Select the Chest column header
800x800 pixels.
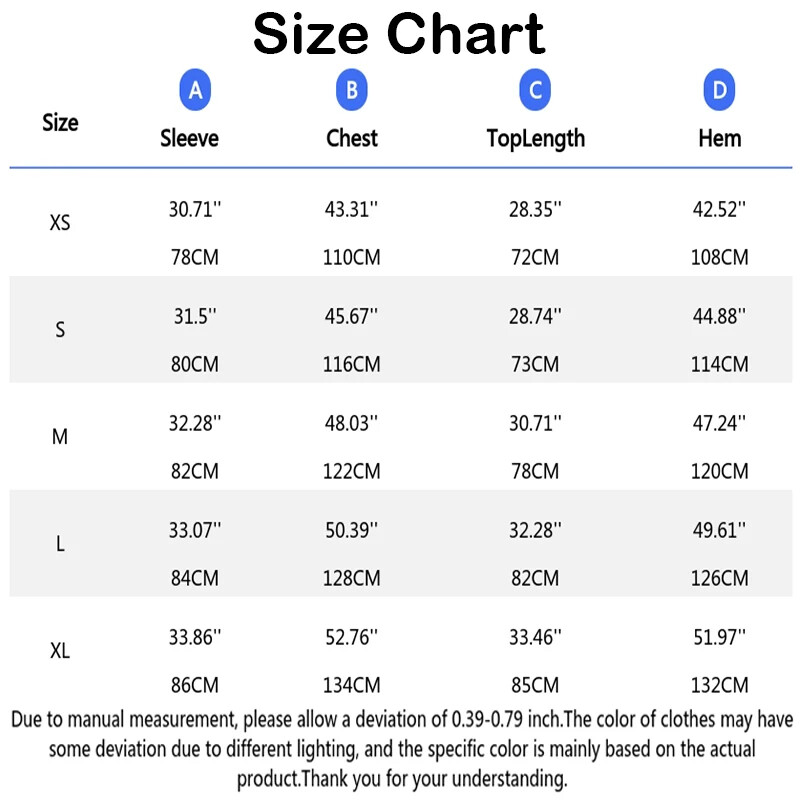[x=352, y=138]
